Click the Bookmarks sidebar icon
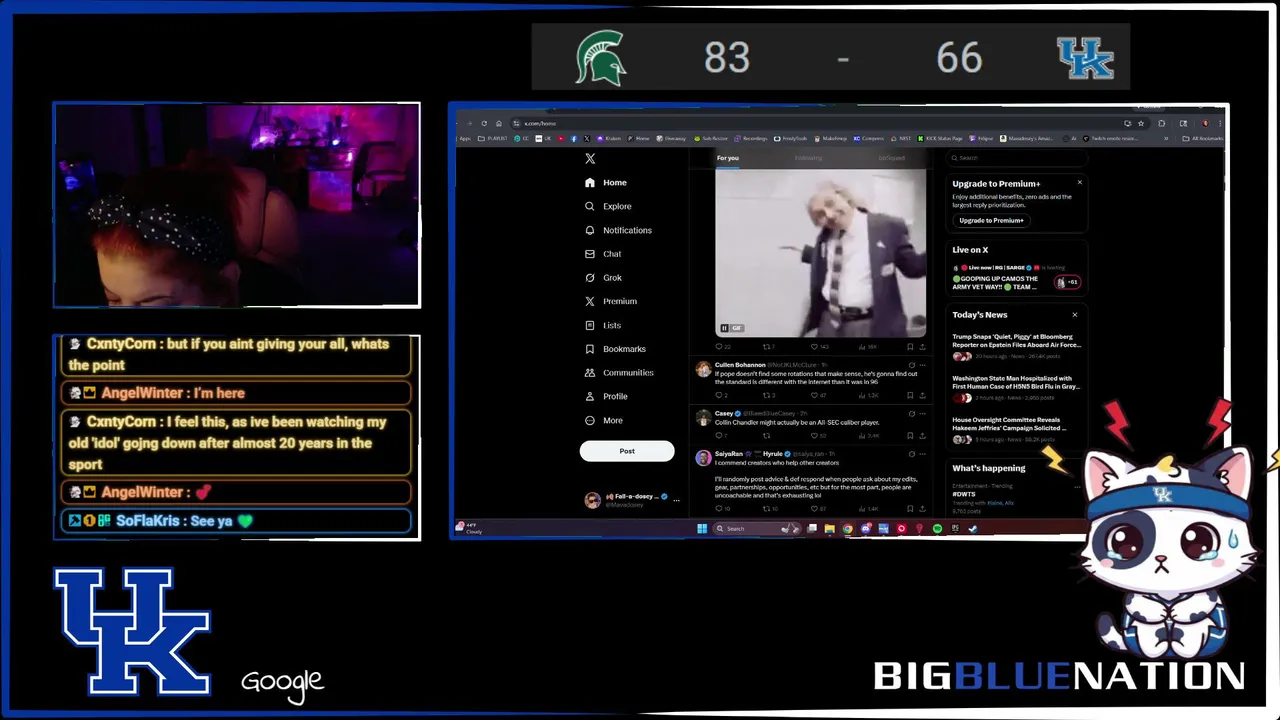The height and width of the screenshot is (720, 1280). (590, 349)
